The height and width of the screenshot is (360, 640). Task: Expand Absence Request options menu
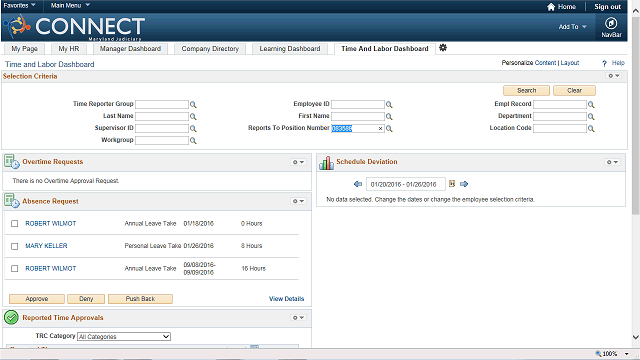click(298, 201)
